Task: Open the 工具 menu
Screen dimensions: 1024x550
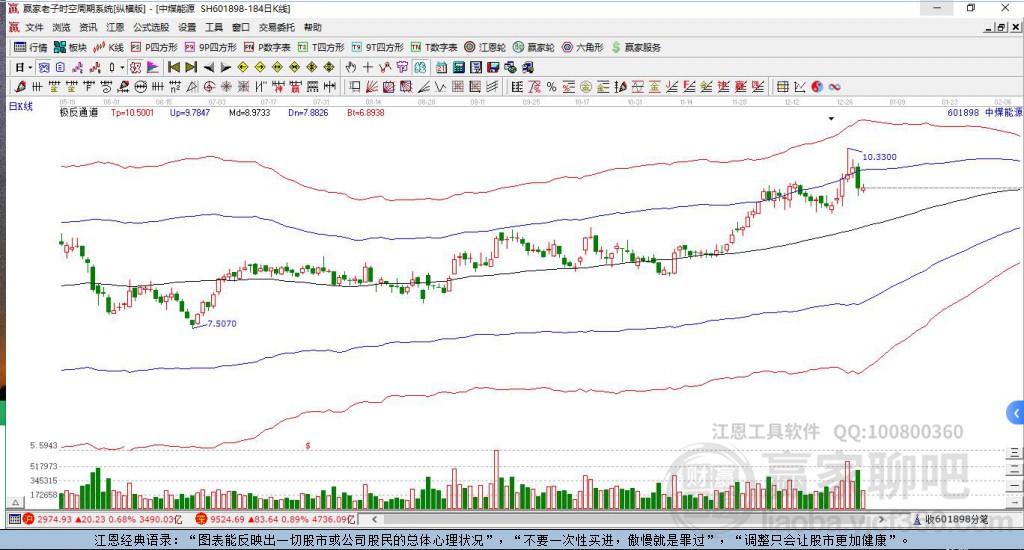Action: pos(214,27)
